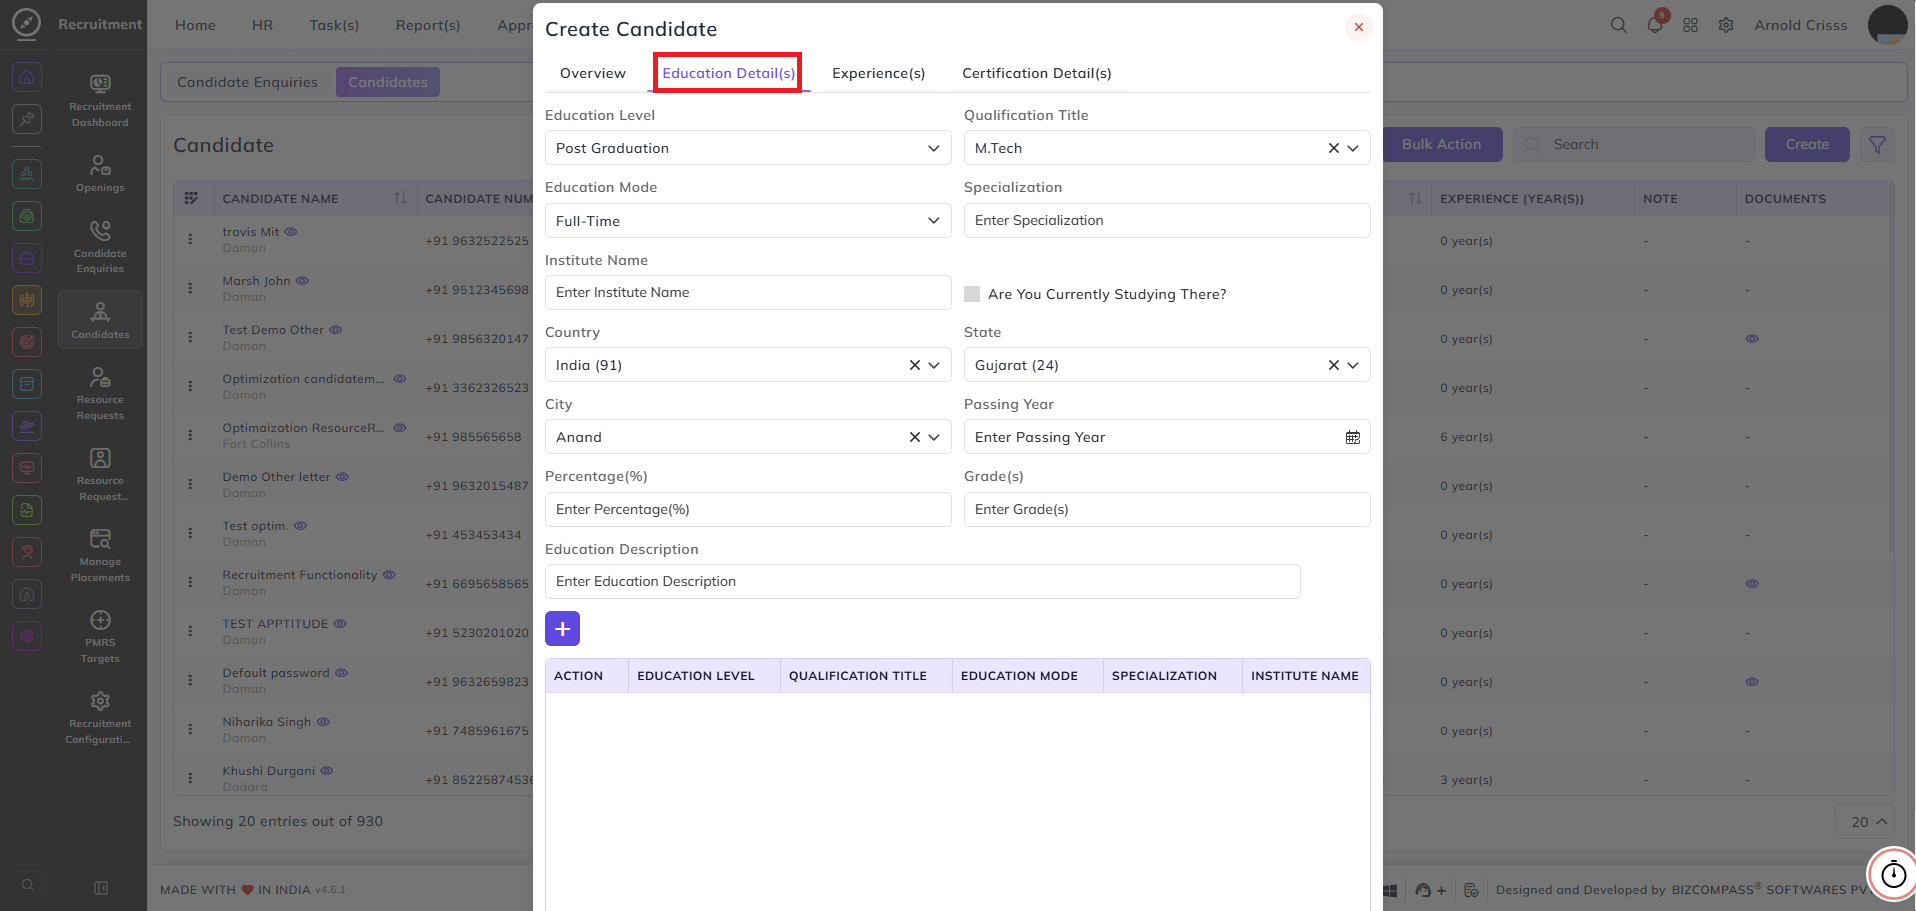This screenshot has width=1916, height=911.
Task: Click the Grade(s) input field
Action: coord(1167,510)
